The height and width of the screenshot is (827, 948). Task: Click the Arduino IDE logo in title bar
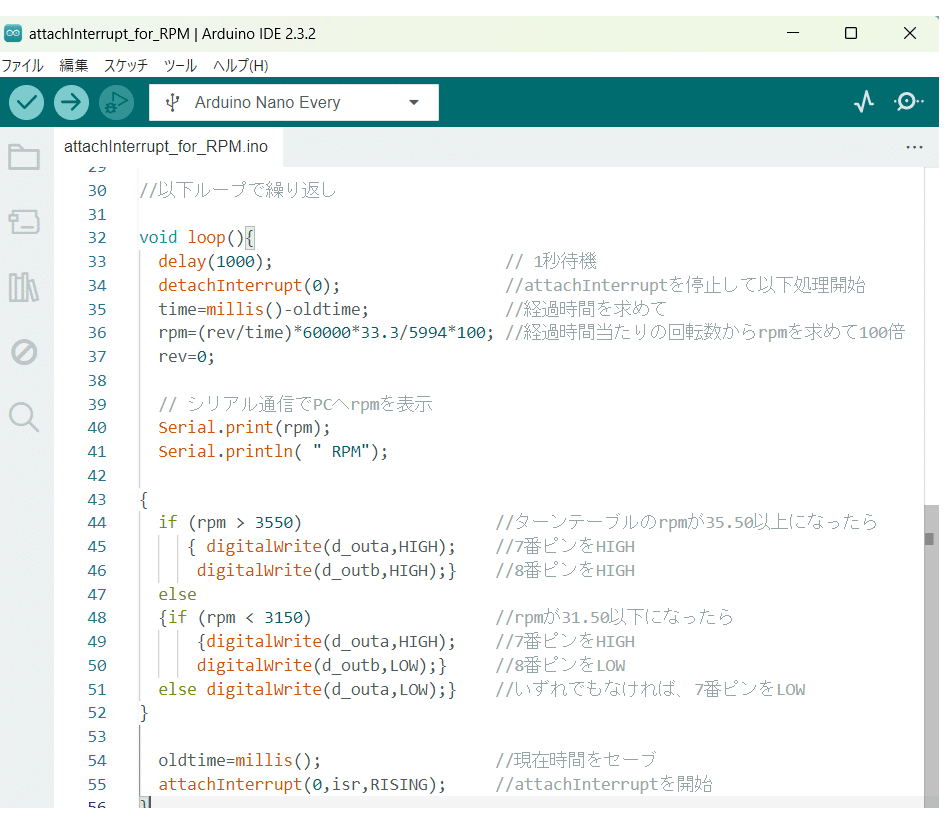(x=13, y=33)
